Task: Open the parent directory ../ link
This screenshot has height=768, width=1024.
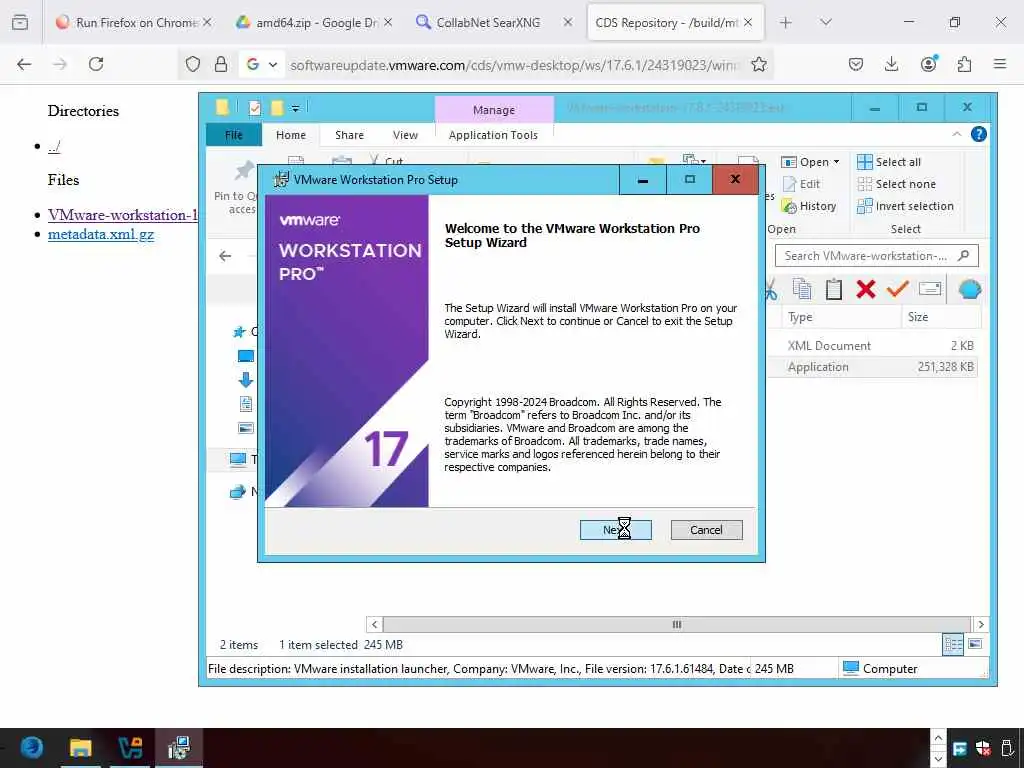Action: click(x=54, y=146)
